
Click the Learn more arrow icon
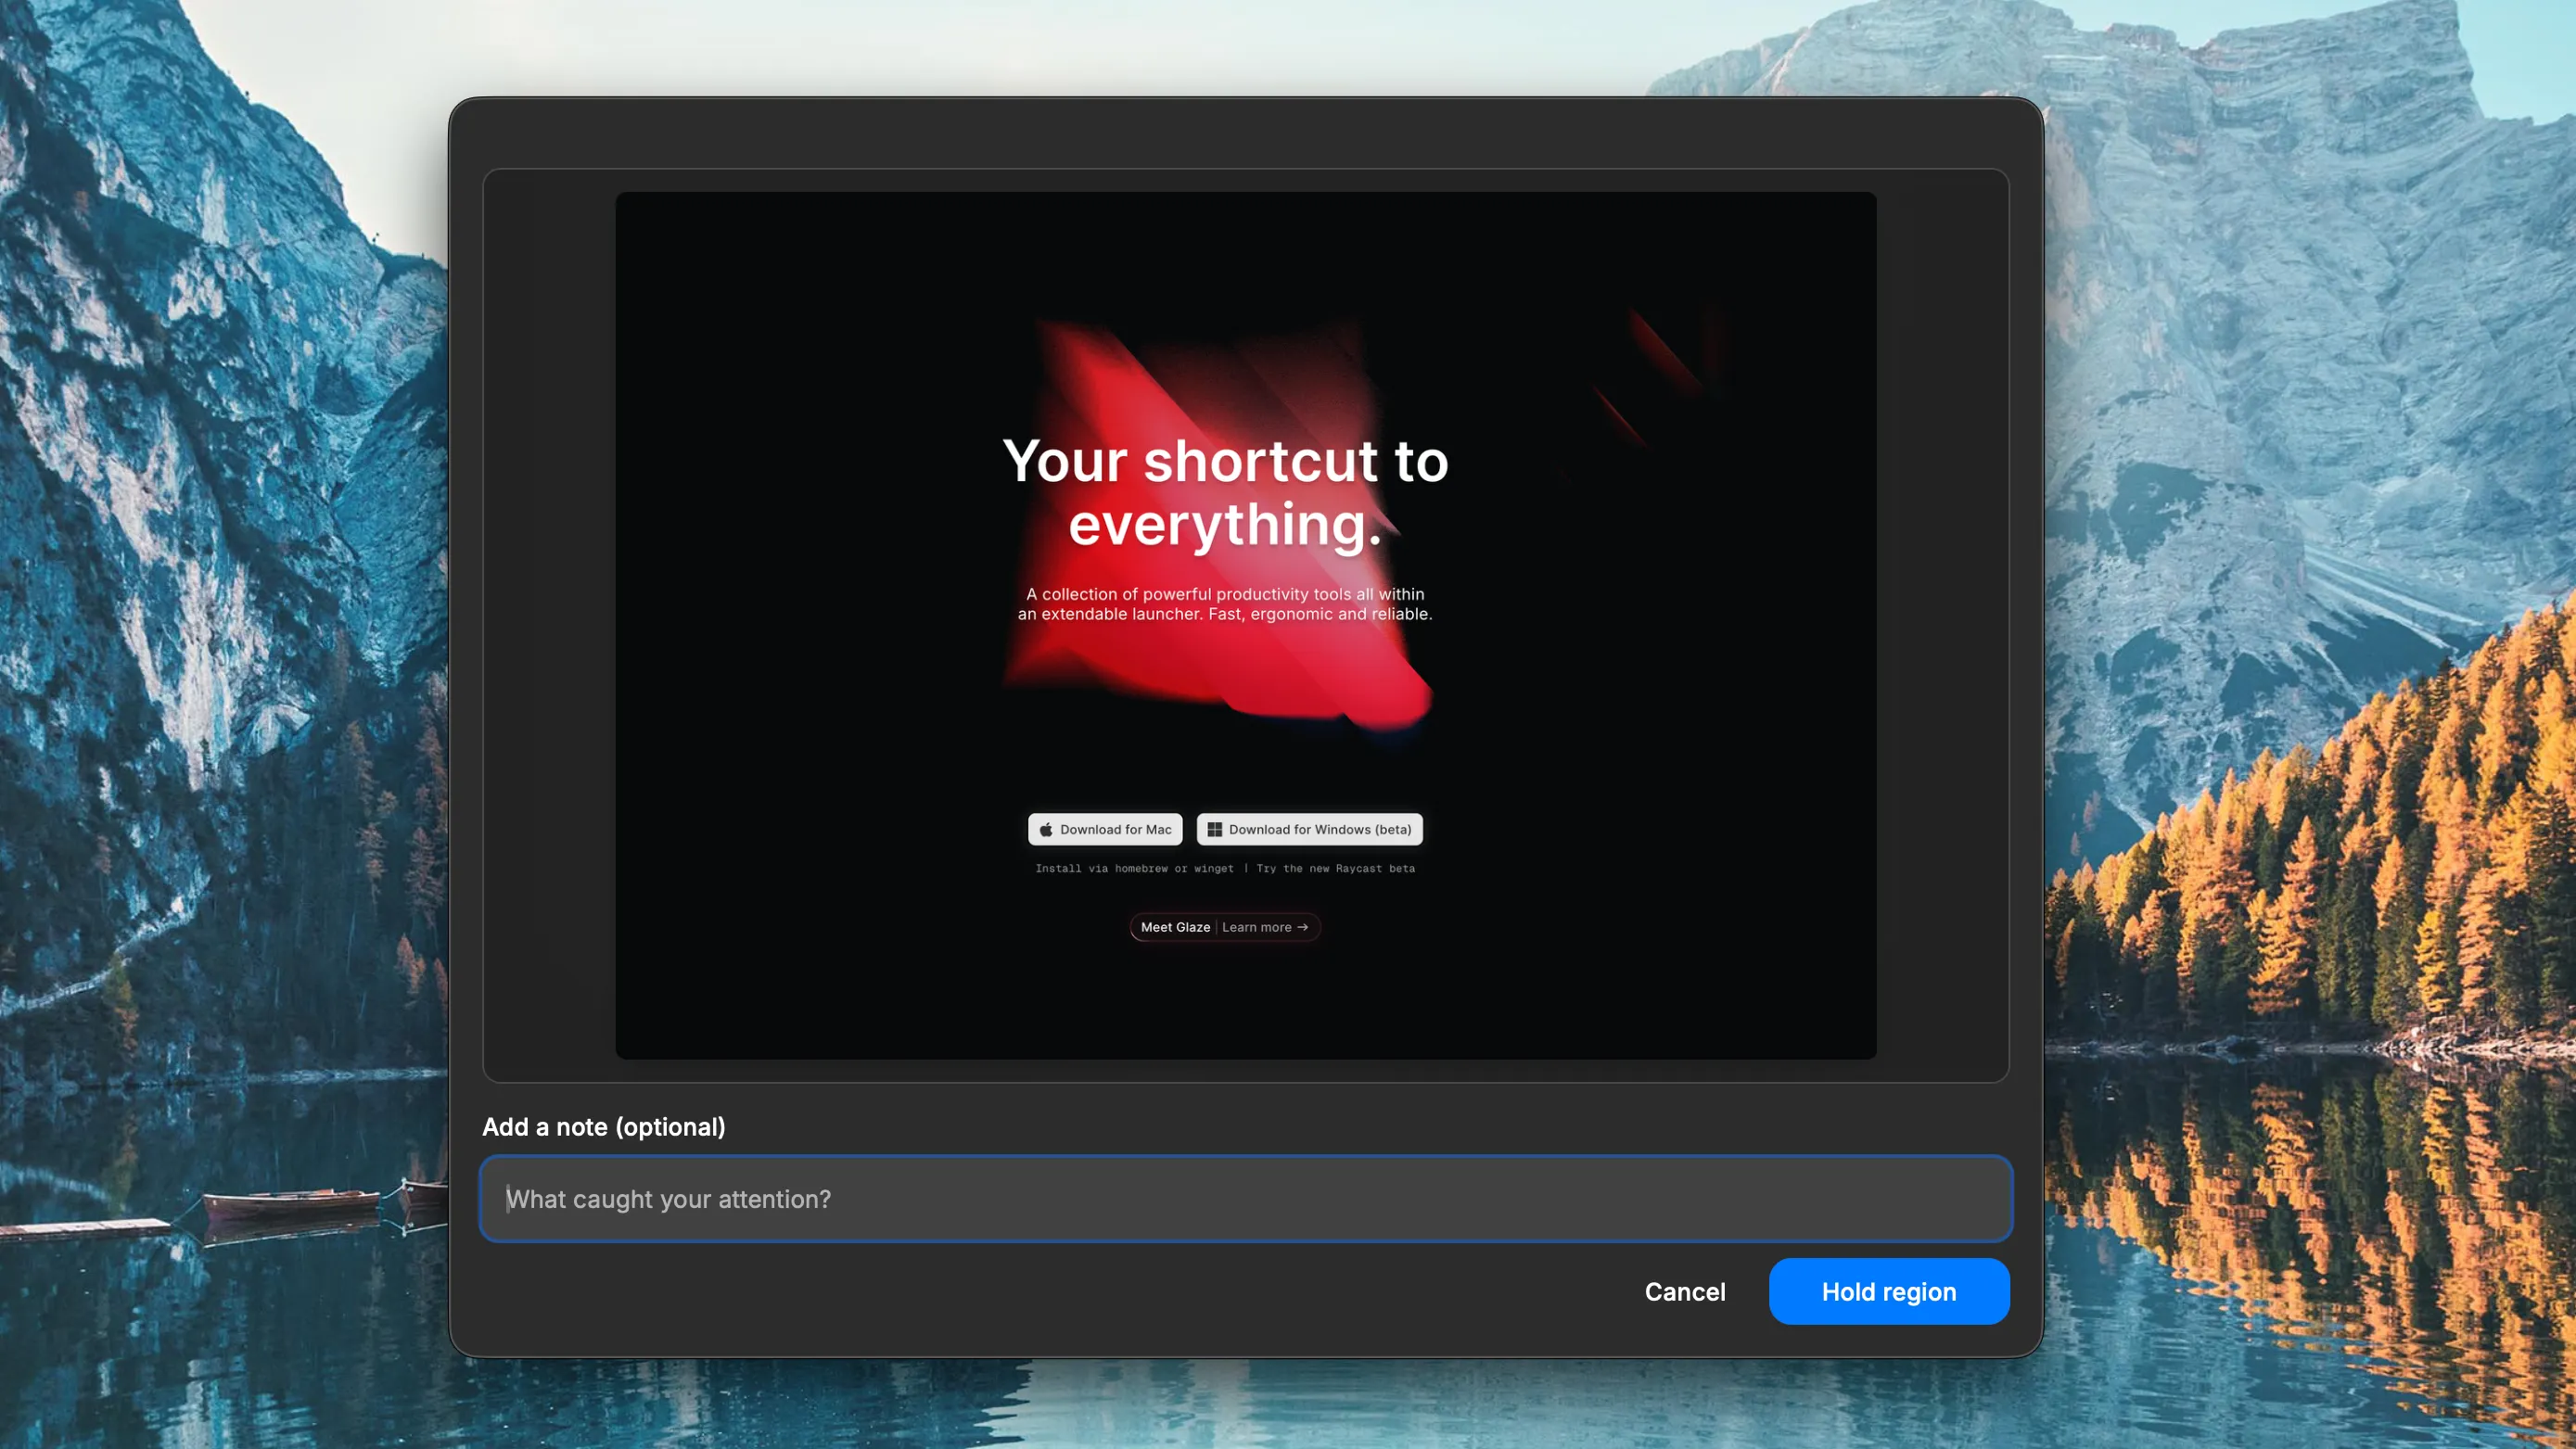pyautogui.click(x=1302, y=927)
